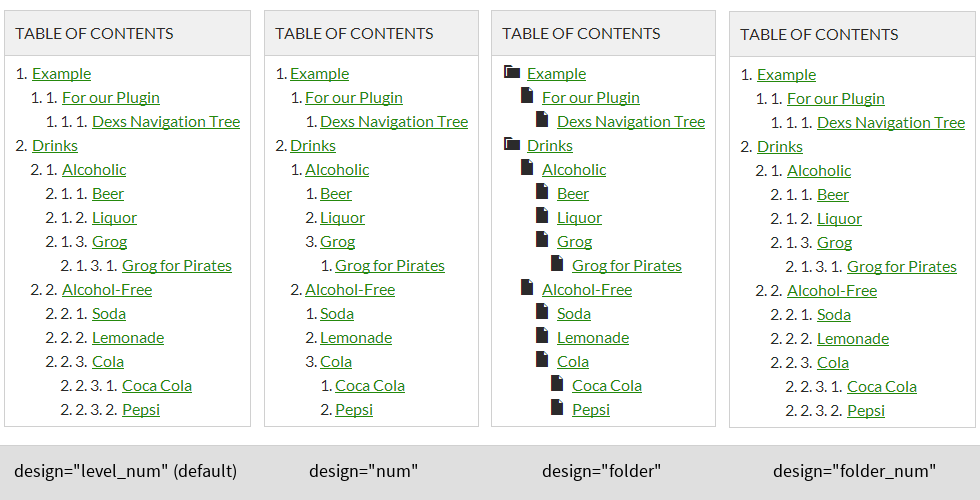Click the file icon next to Pepsi

[x=557, y=407]
